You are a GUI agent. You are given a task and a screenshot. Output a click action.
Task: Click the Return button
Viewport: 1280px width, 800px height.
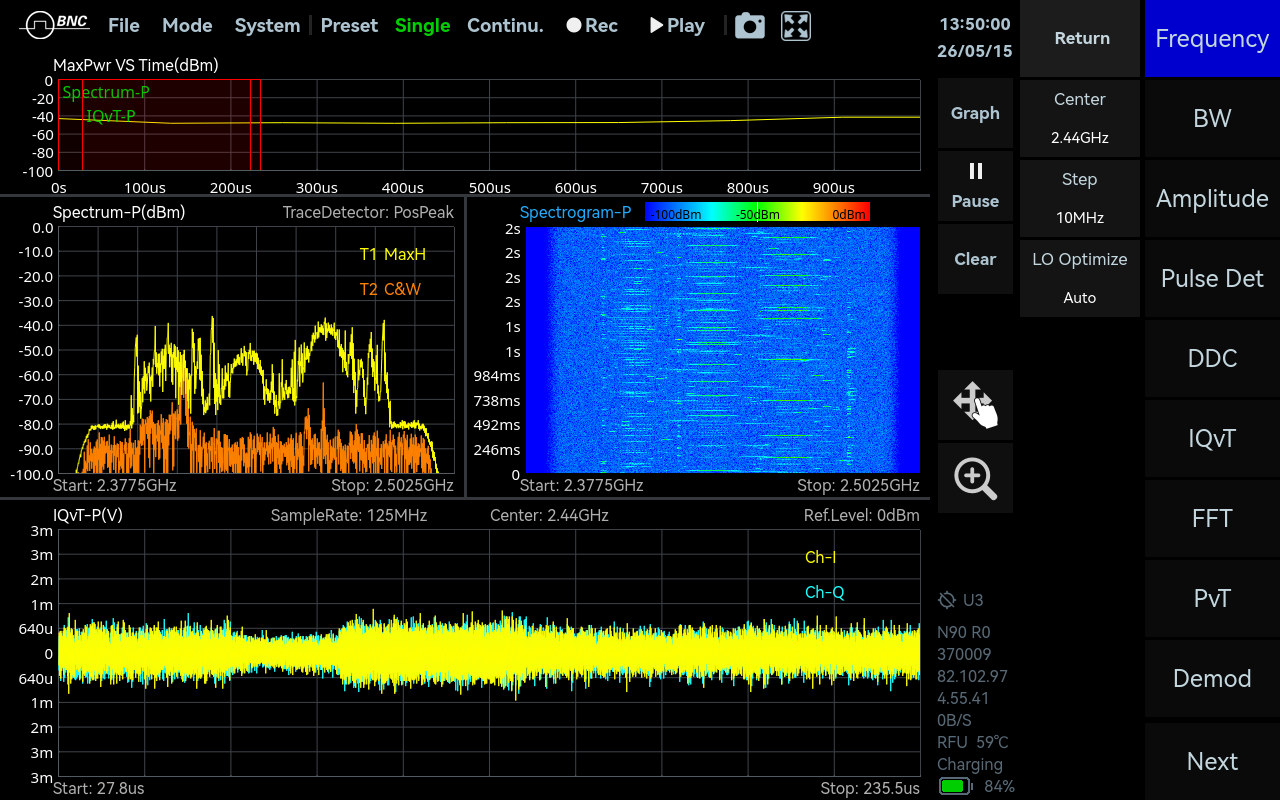point(1082,38)
